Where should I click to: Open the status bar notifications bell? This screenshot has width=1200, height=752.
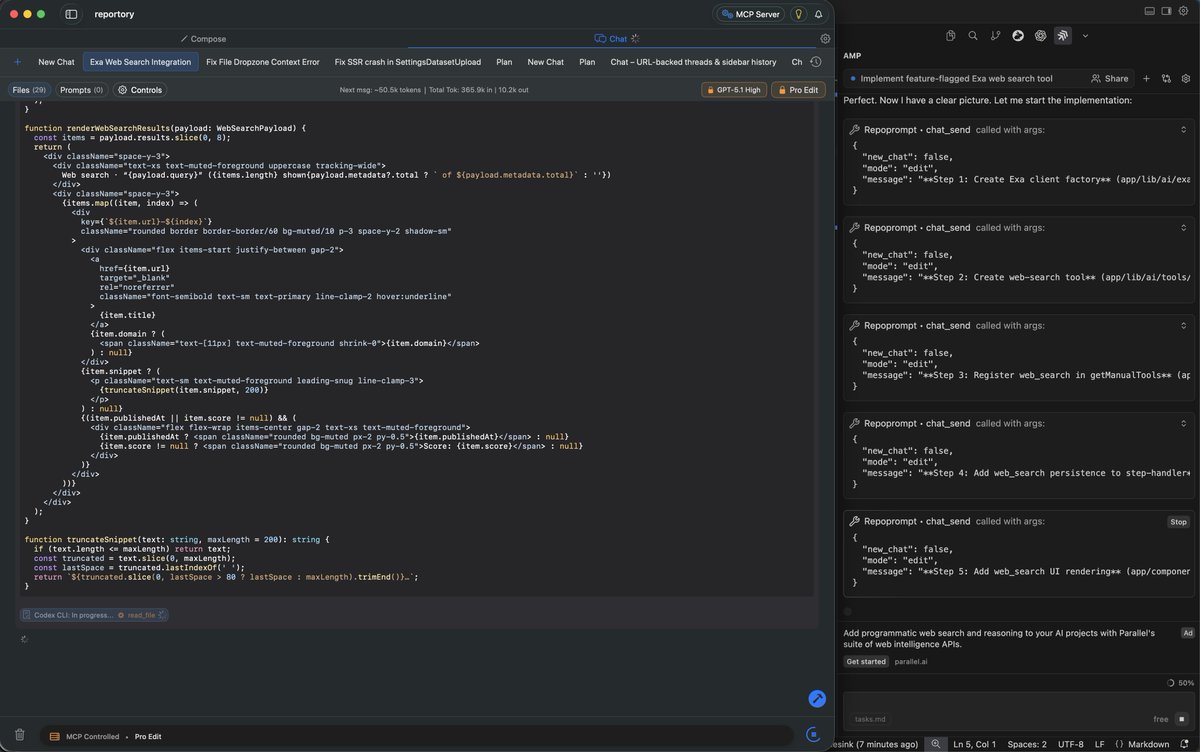tap(1186, 744)
